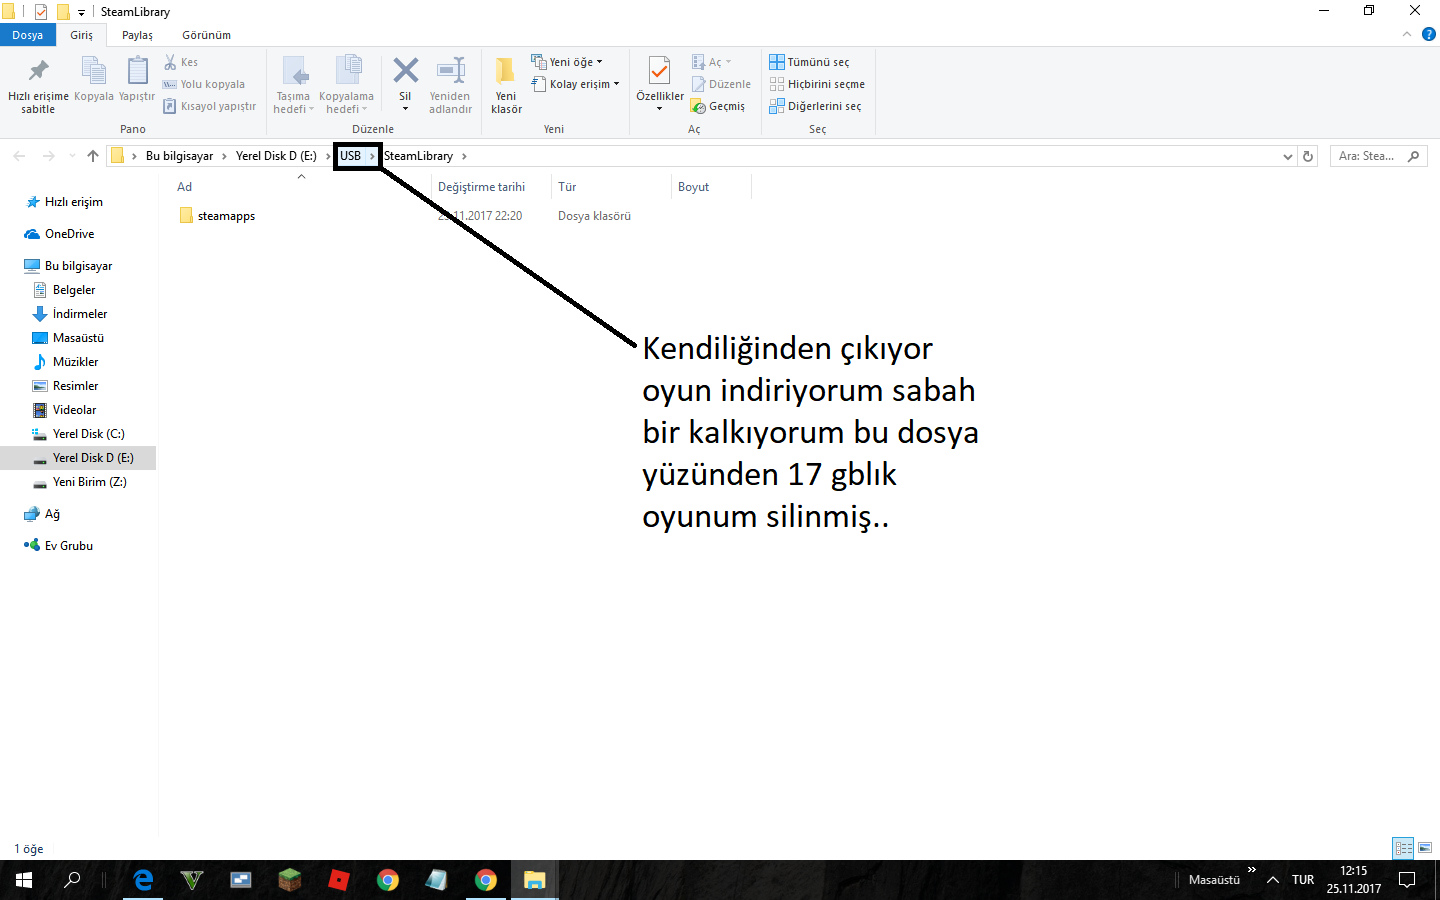
Task: Refresh the address bar location
Action: (x=1308, y=156)
